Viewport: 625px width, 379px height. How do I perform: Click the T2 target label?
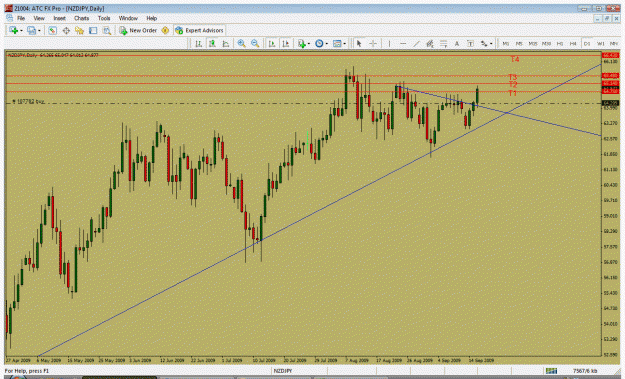pos(513,84)
